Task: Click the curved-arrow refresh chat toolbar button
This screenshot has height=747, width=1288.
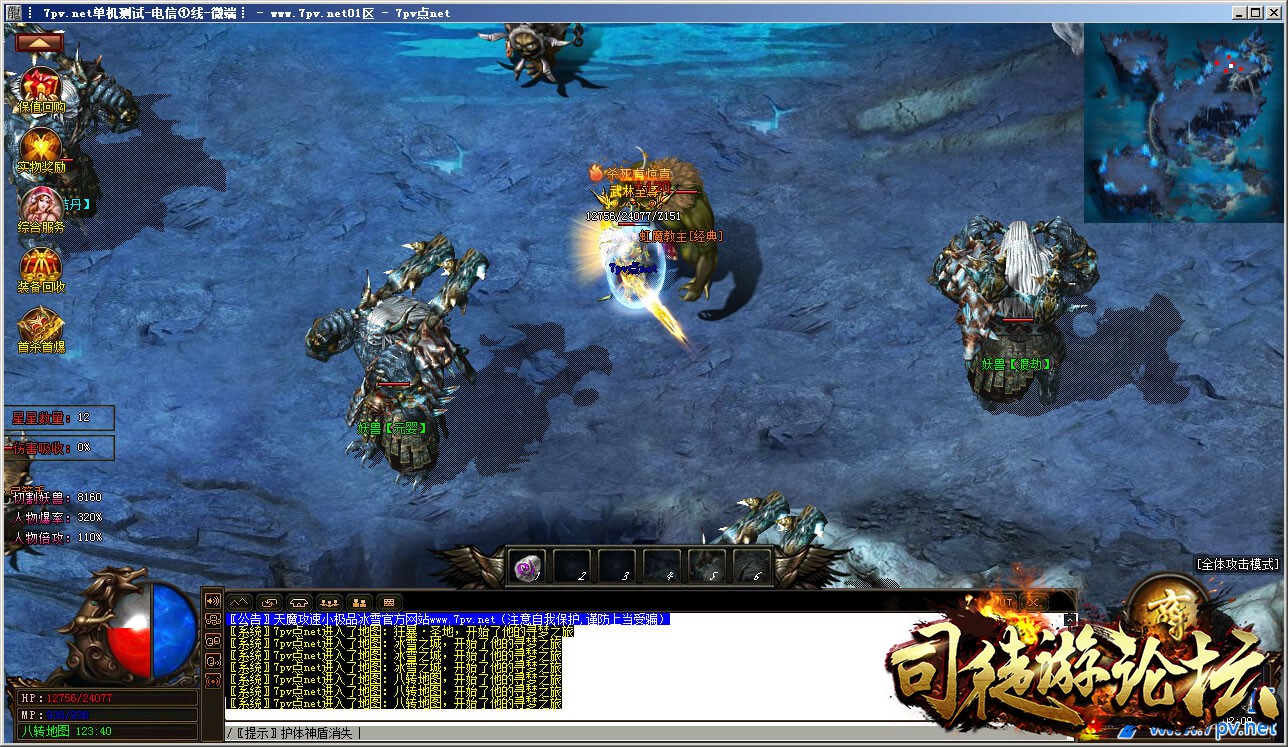Action: [x=270, y=602]
